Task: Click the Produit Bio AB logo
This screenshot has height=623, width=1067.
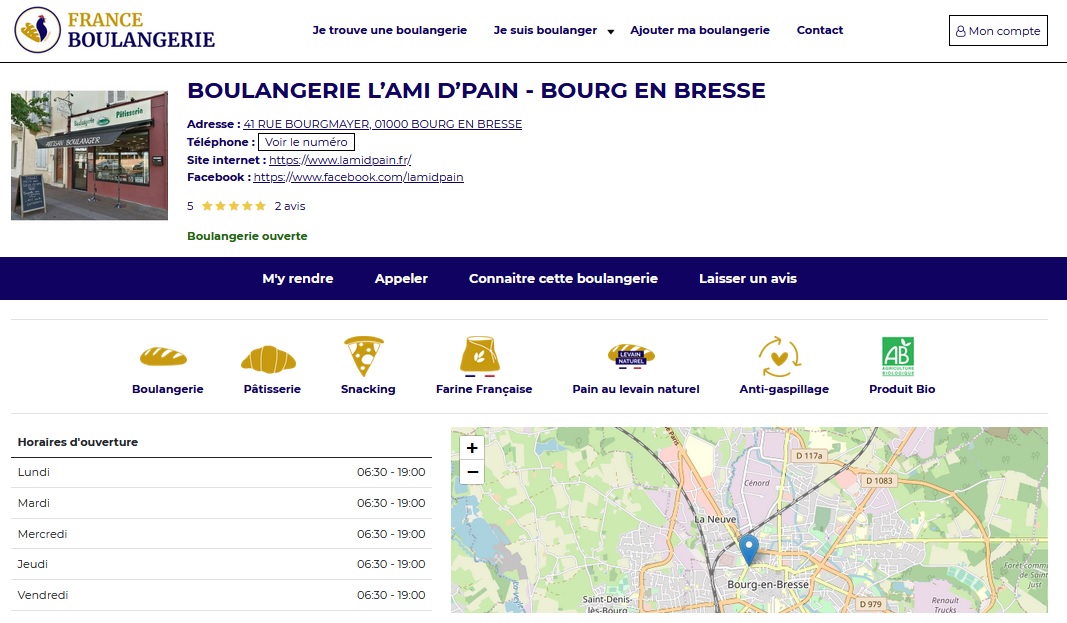Action: tap(897, 357)
